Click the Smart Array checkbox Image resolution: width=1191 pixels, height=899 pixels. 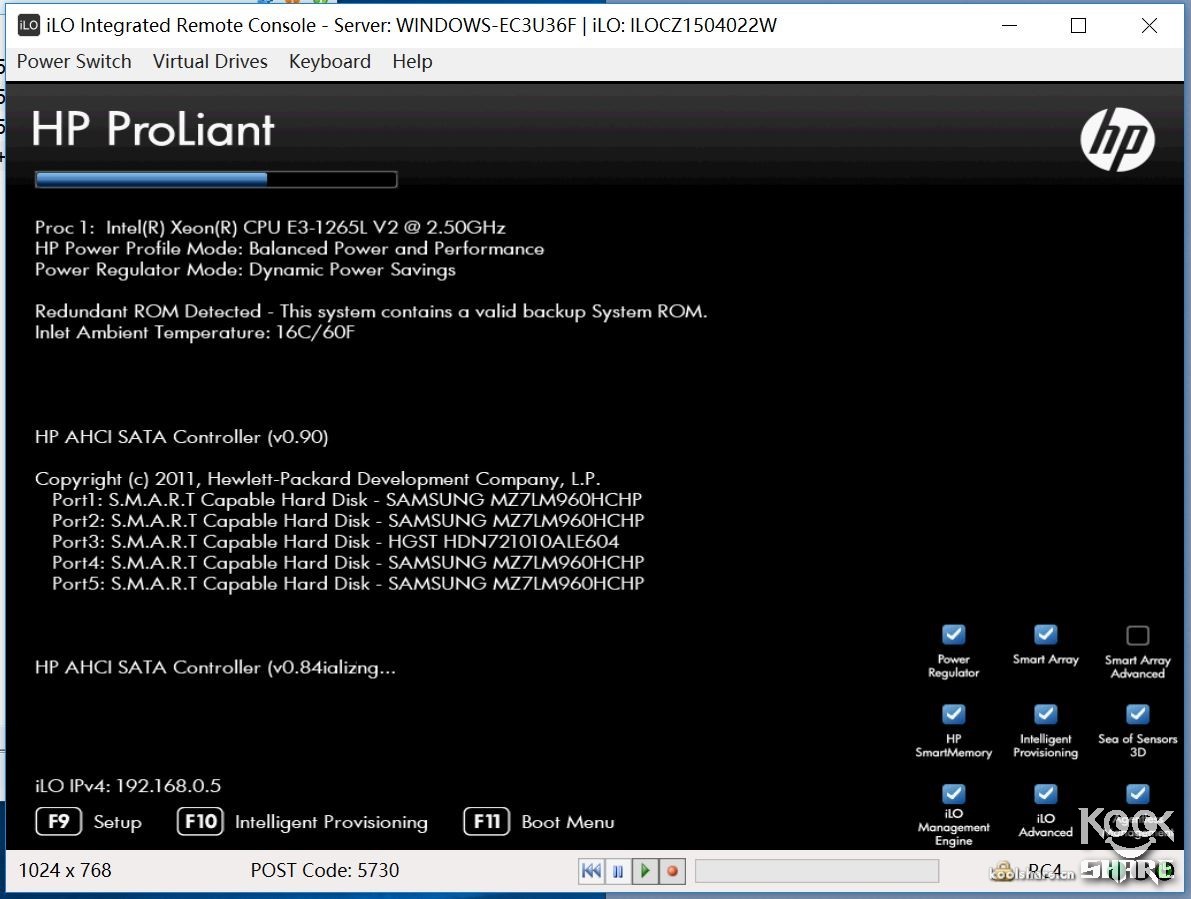(x=1045, y=634)
